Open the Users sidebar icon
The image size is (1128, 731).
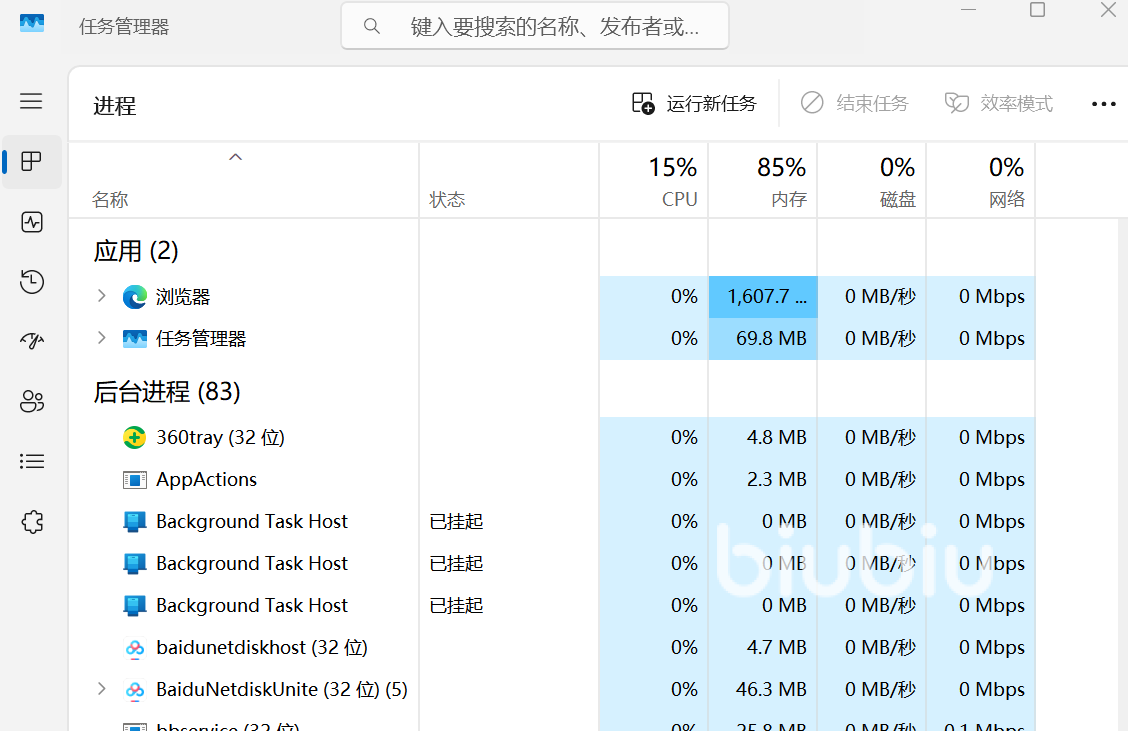coord(32,402)
